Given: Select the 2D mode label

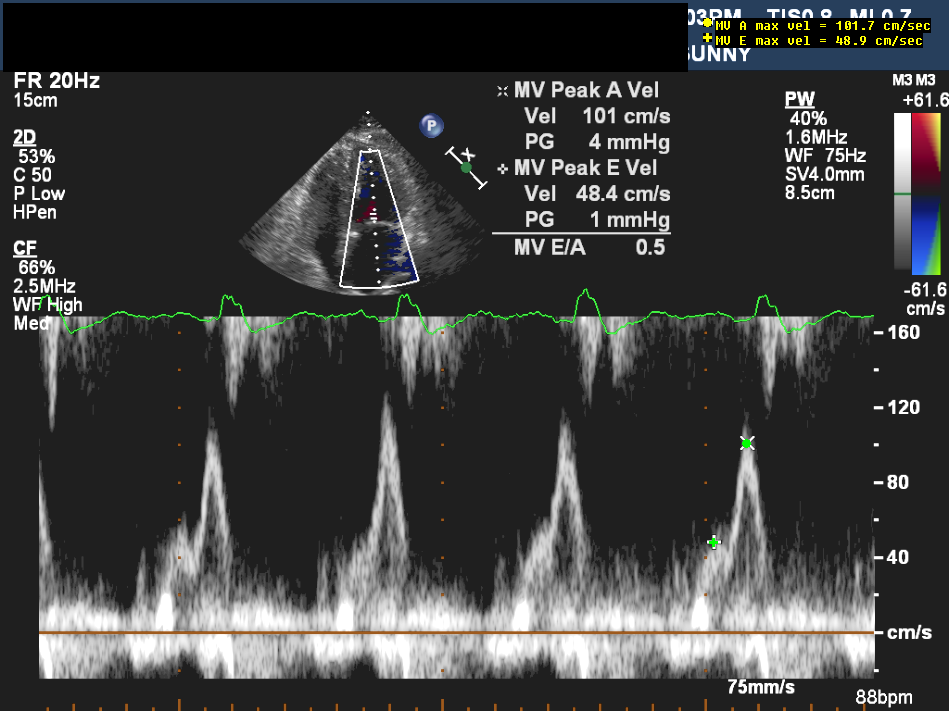Looking at the screenshot, I should coord(25,137).
